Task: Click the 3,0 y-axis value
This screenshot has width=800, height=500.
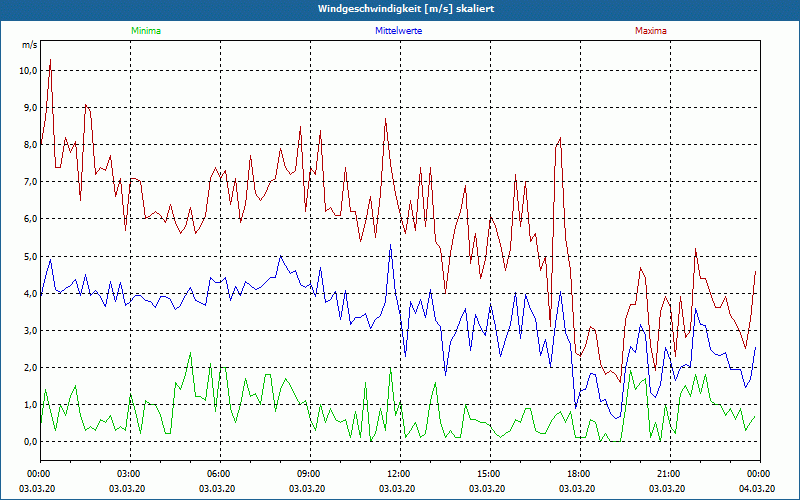Action: [30, 331]
